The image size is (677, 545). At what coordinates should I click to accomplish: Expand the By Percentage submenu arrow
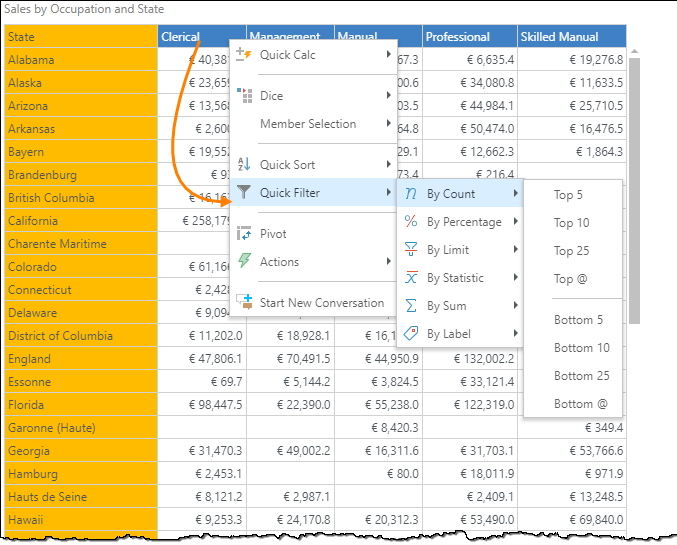(x=516, y=222)
